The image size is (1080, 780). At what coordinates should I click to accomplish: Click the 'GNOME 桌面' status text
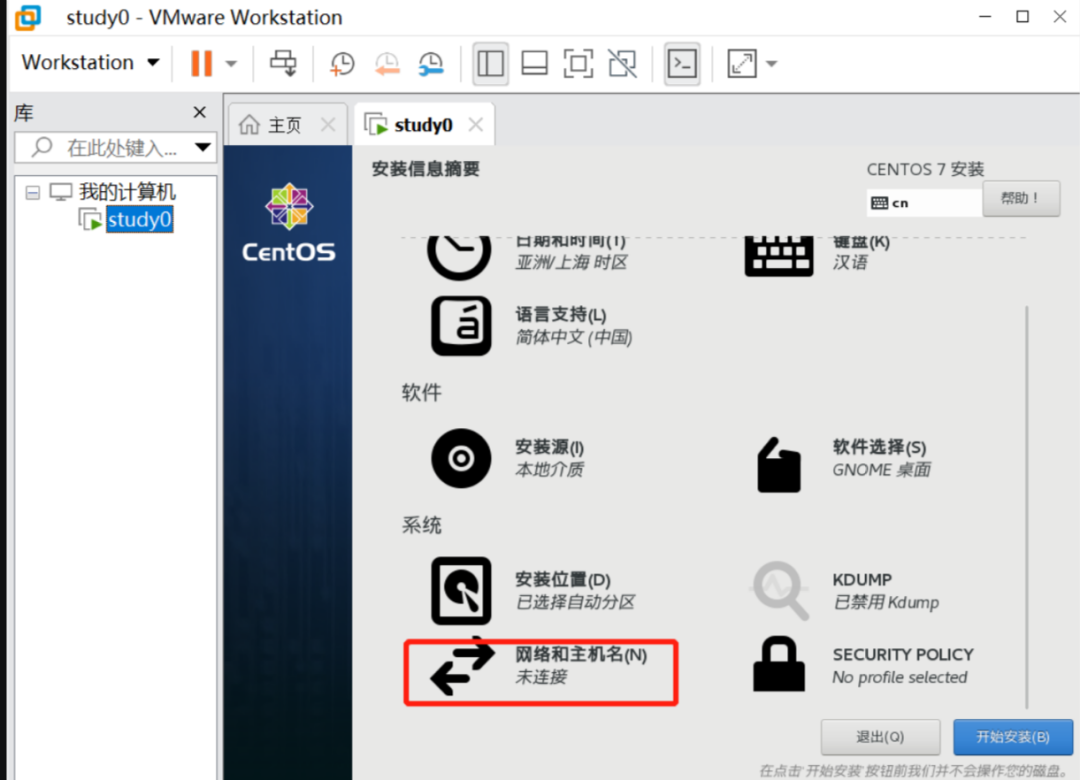tap(882, 470)
